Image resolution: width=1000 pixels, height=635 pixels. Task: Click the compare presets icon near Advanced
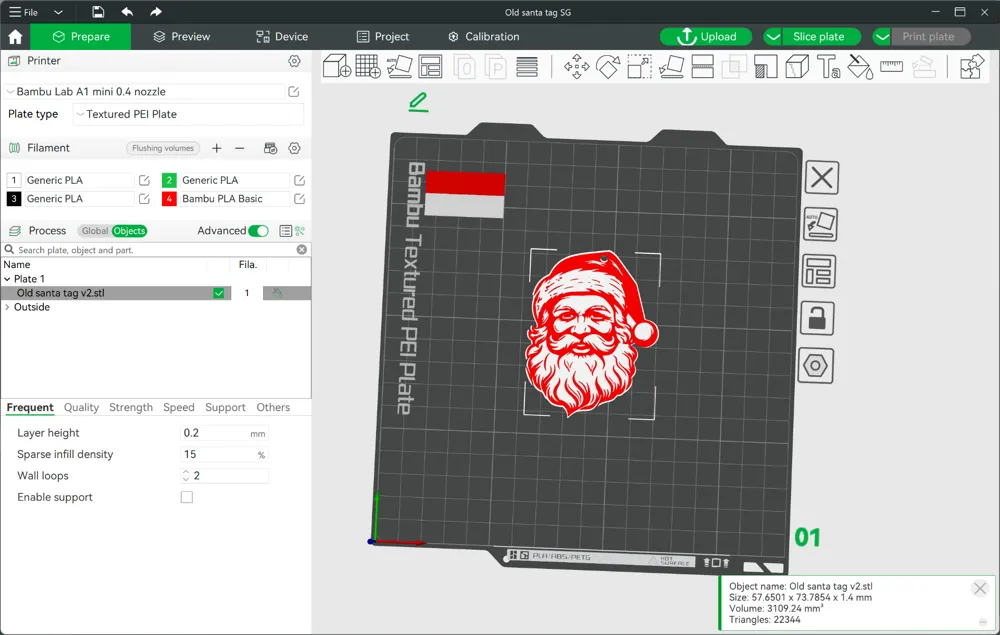coord(300,231)
